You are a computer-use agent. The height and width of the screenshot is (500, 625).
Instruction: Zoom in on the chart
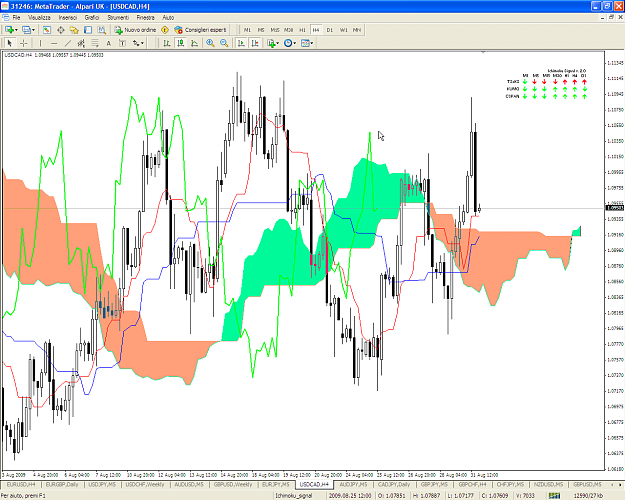[210, 43]
